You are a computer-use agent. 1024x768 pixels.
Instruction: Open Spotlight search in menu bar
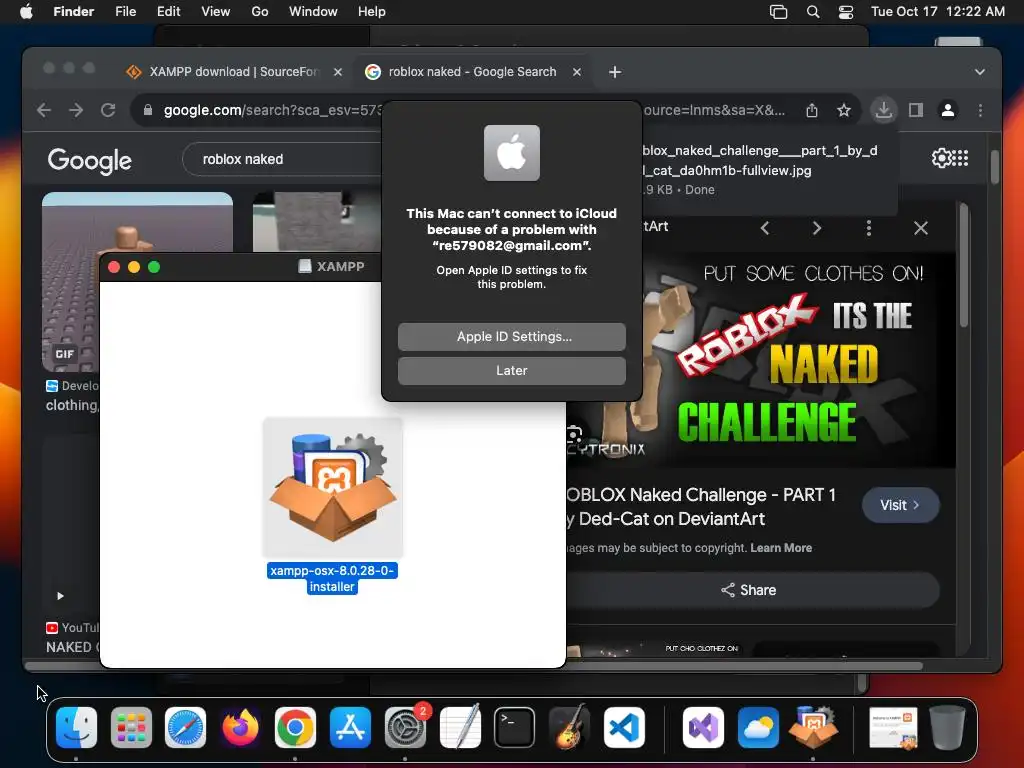point(812,11)
